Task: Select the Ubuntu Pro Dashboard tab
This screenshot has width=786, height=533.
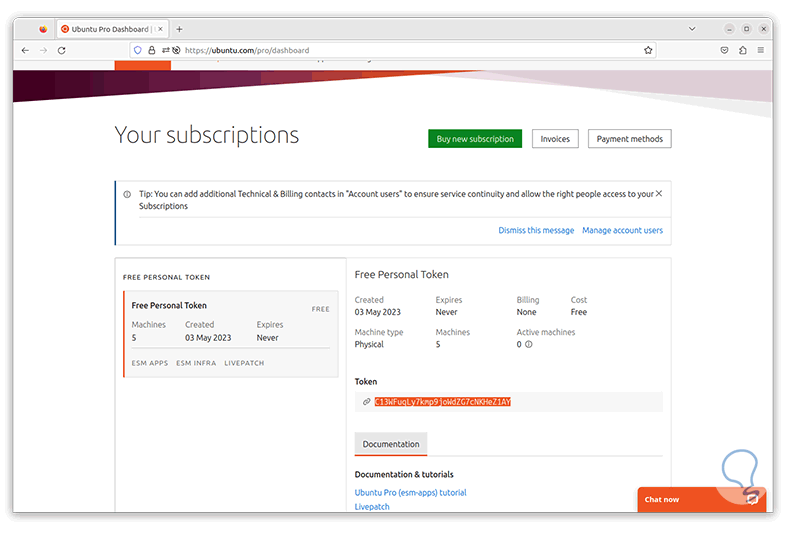Action: [x=113, y=29]
